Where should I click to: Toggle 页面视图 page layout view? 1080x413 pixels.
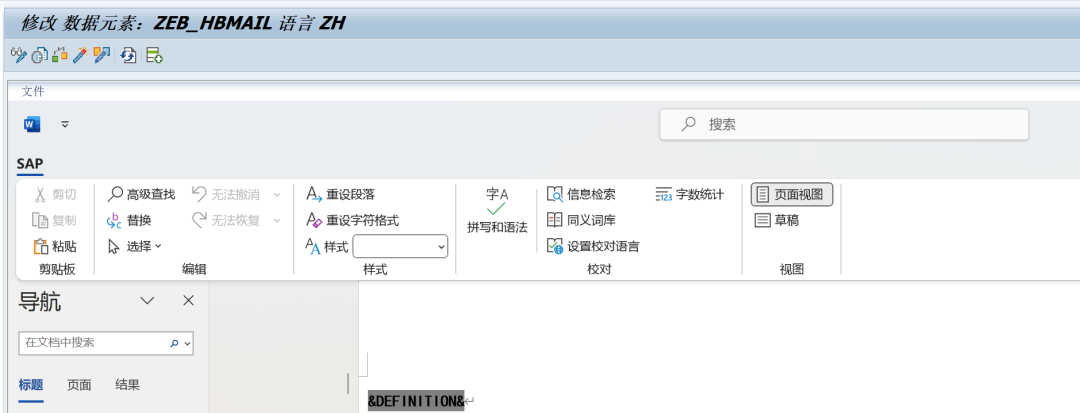[x=792, y=195]
